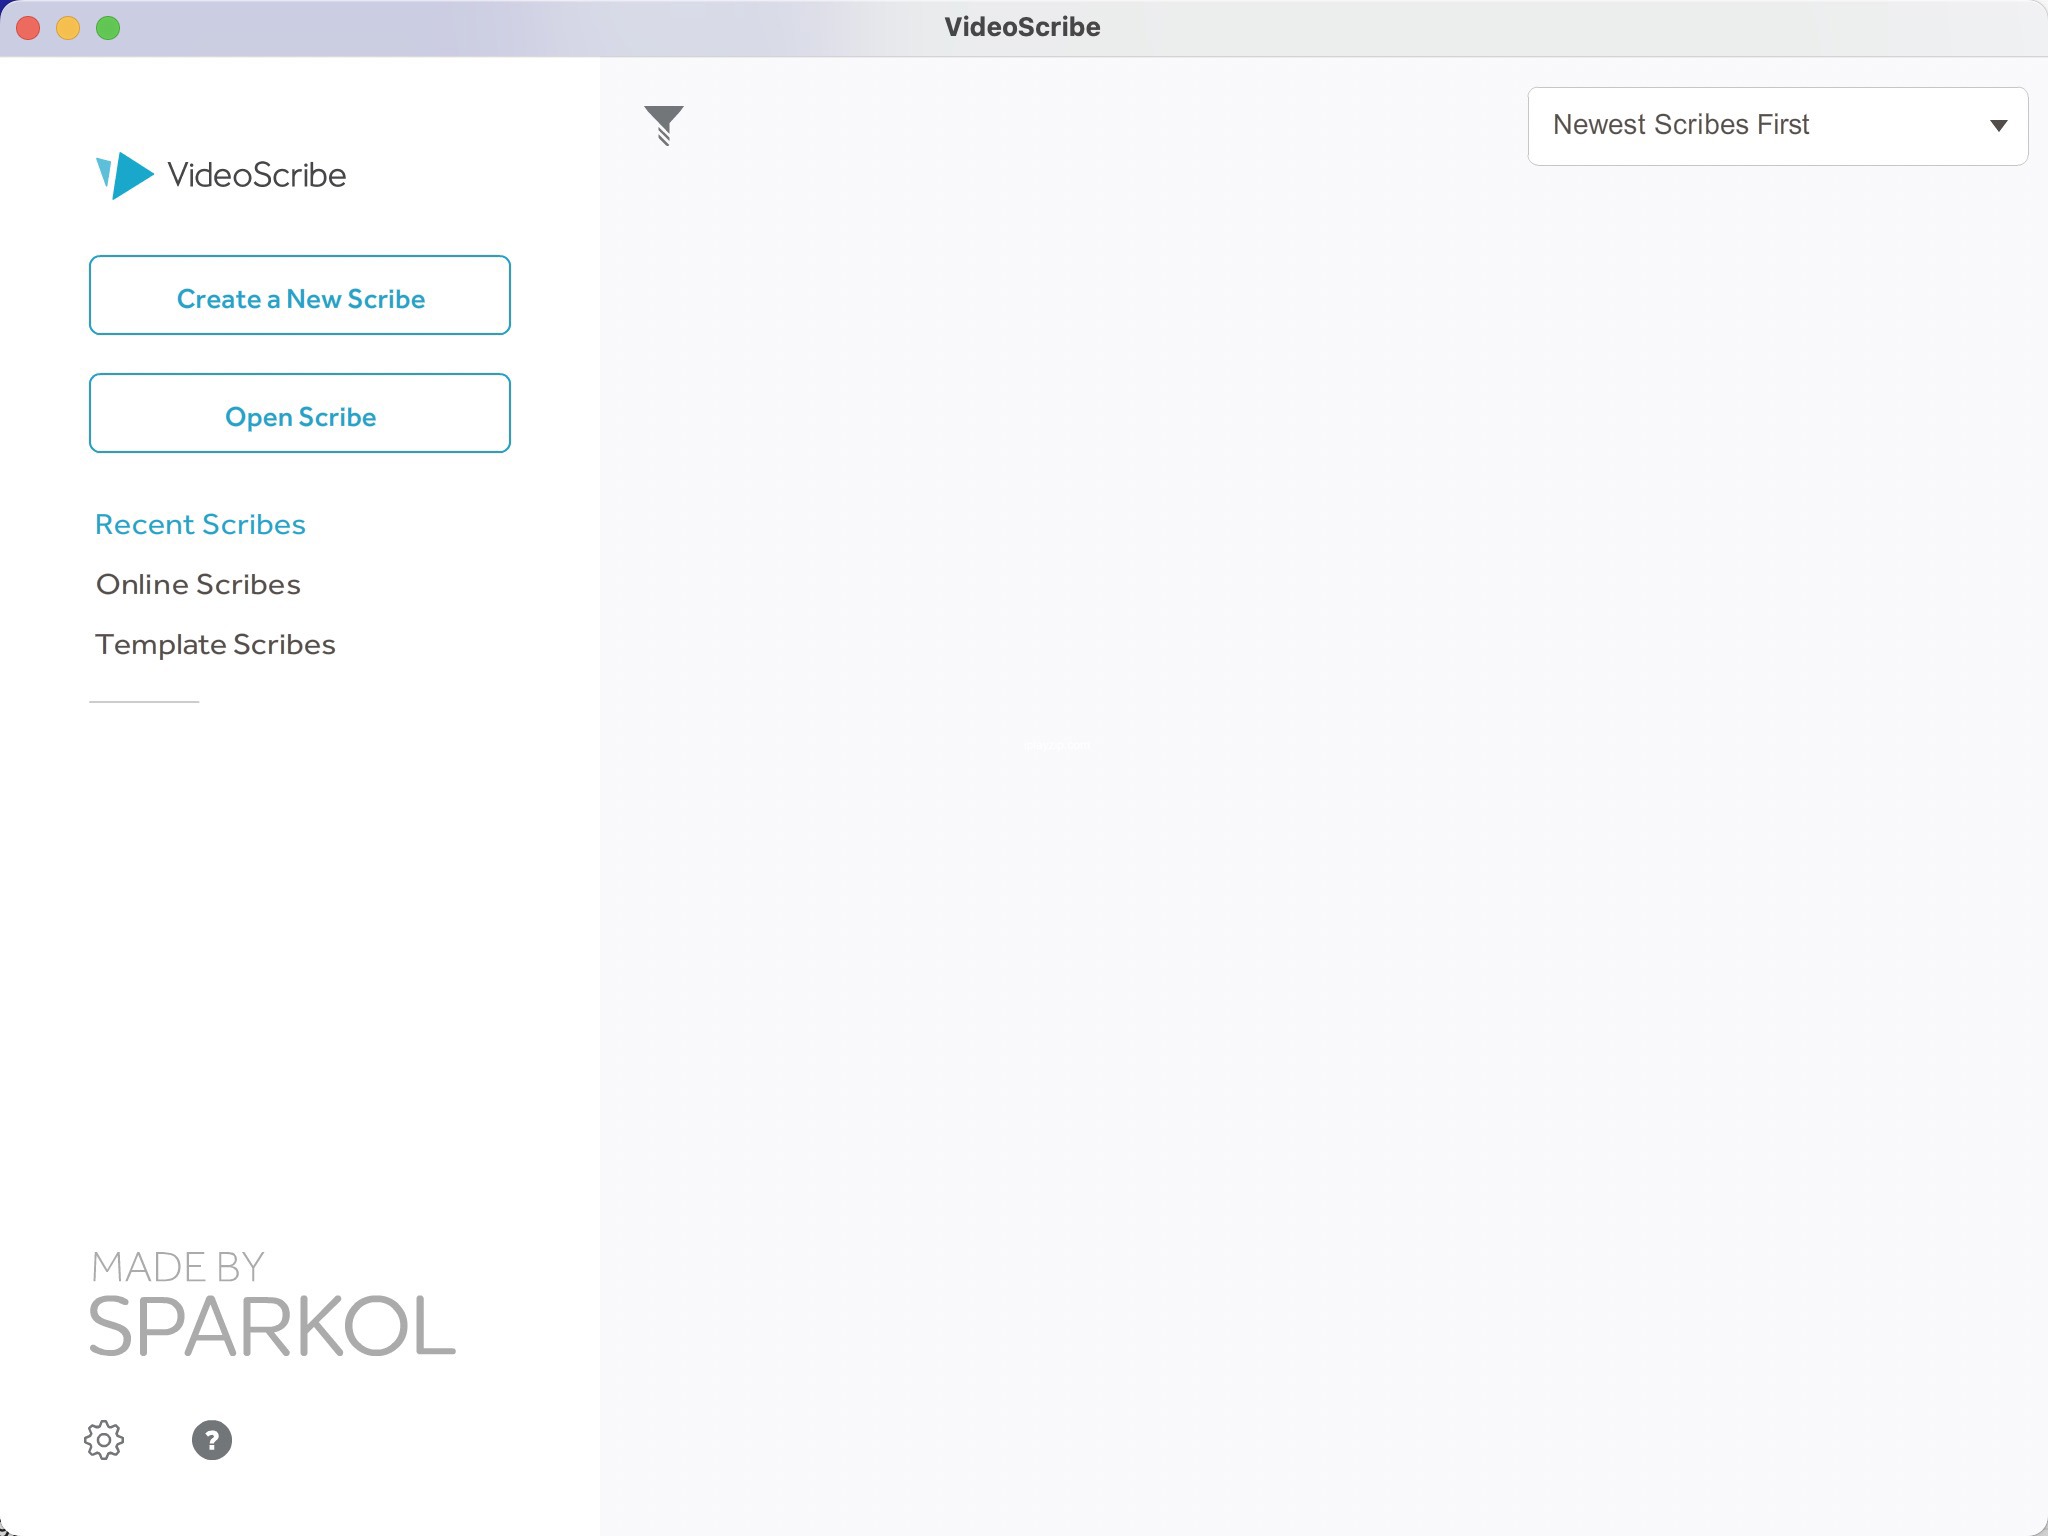This screenshot has width=2048, height=1536.
Task: Click the filter funnel icon
Action: point(664,125)
